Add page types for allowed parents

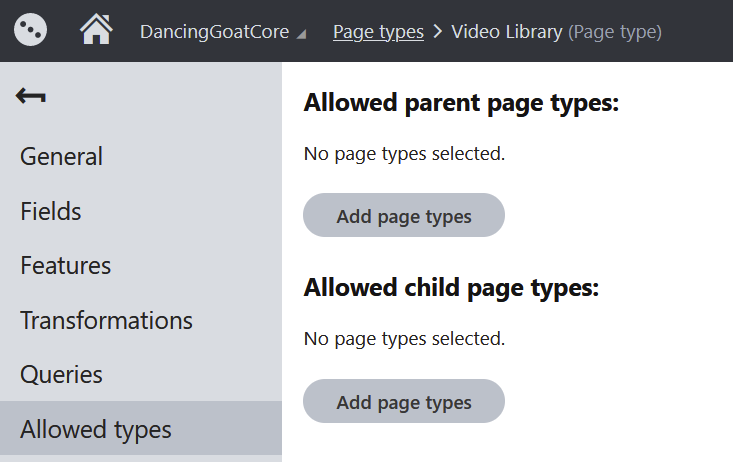point(404,215)
